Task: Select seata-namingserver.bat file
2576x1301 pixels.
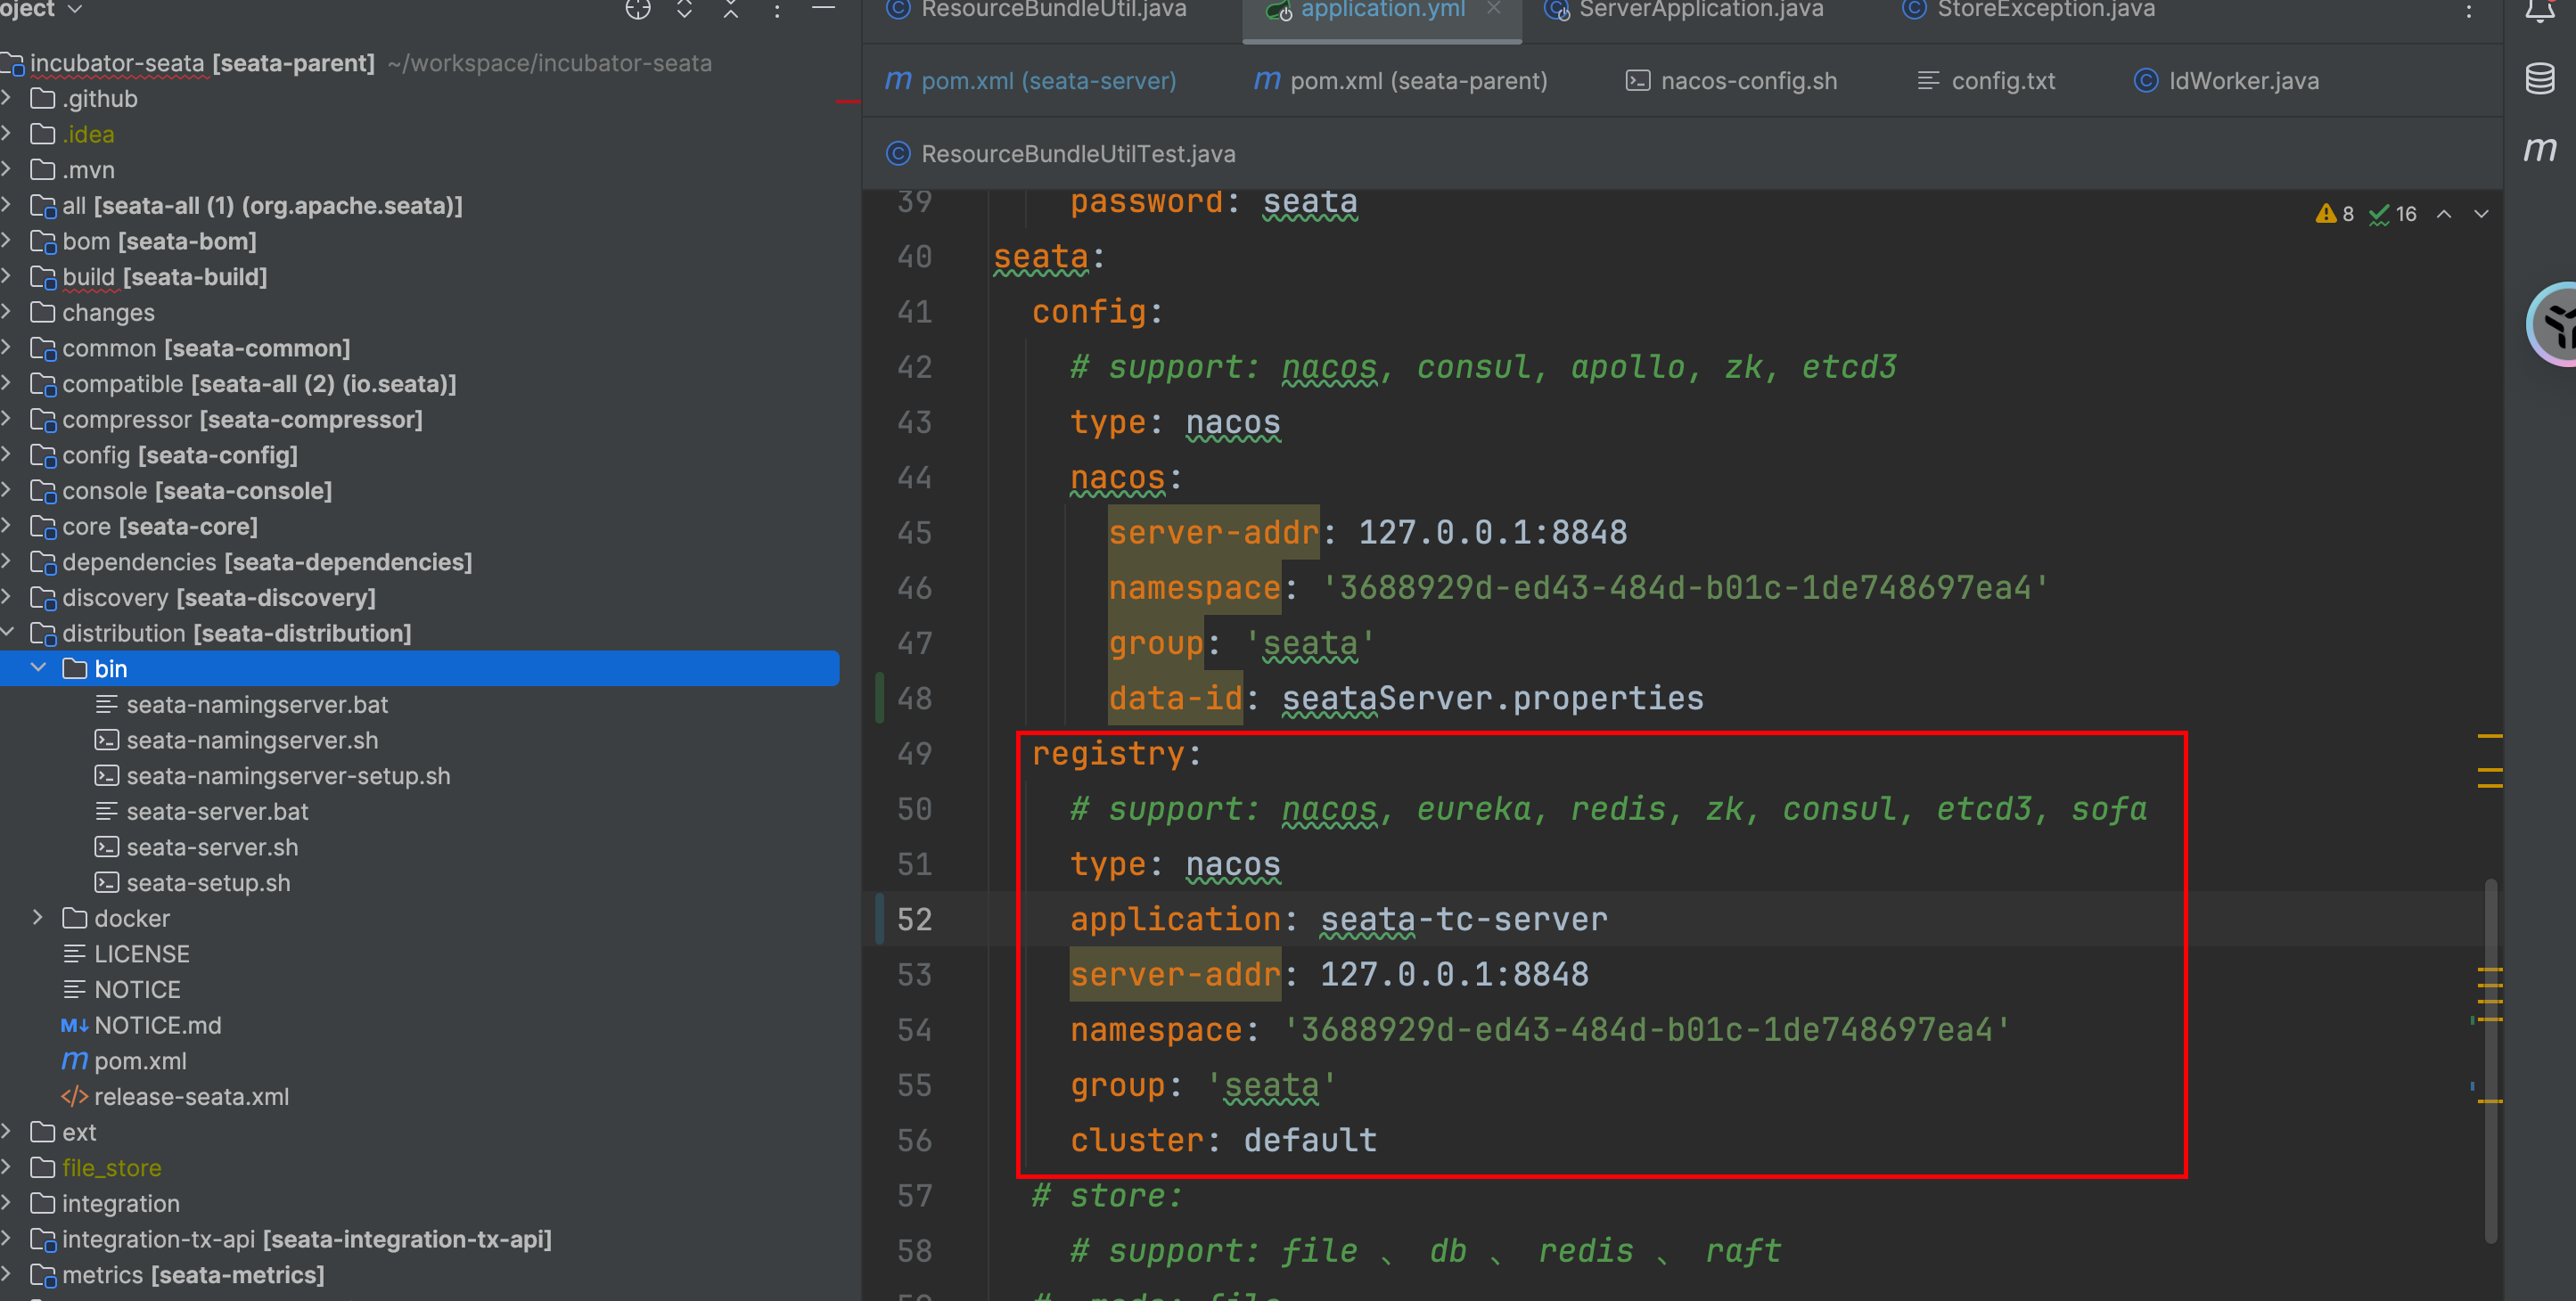Action: [x=257, y=704]
